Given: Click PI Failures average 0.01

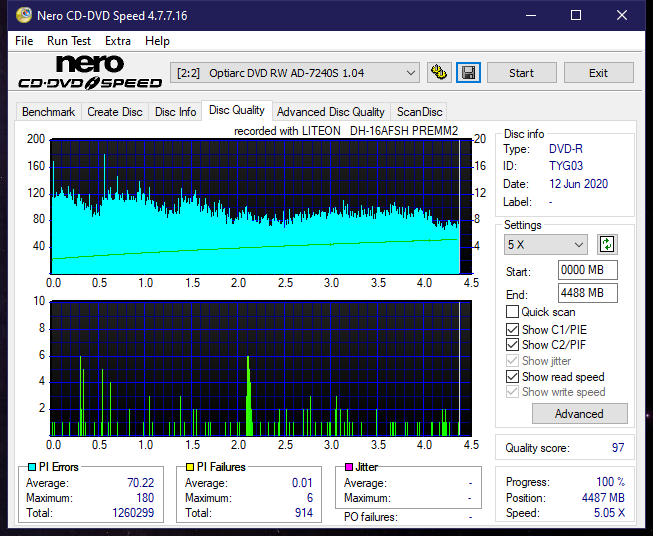Looking at the screenshot, I should [302, 483].
